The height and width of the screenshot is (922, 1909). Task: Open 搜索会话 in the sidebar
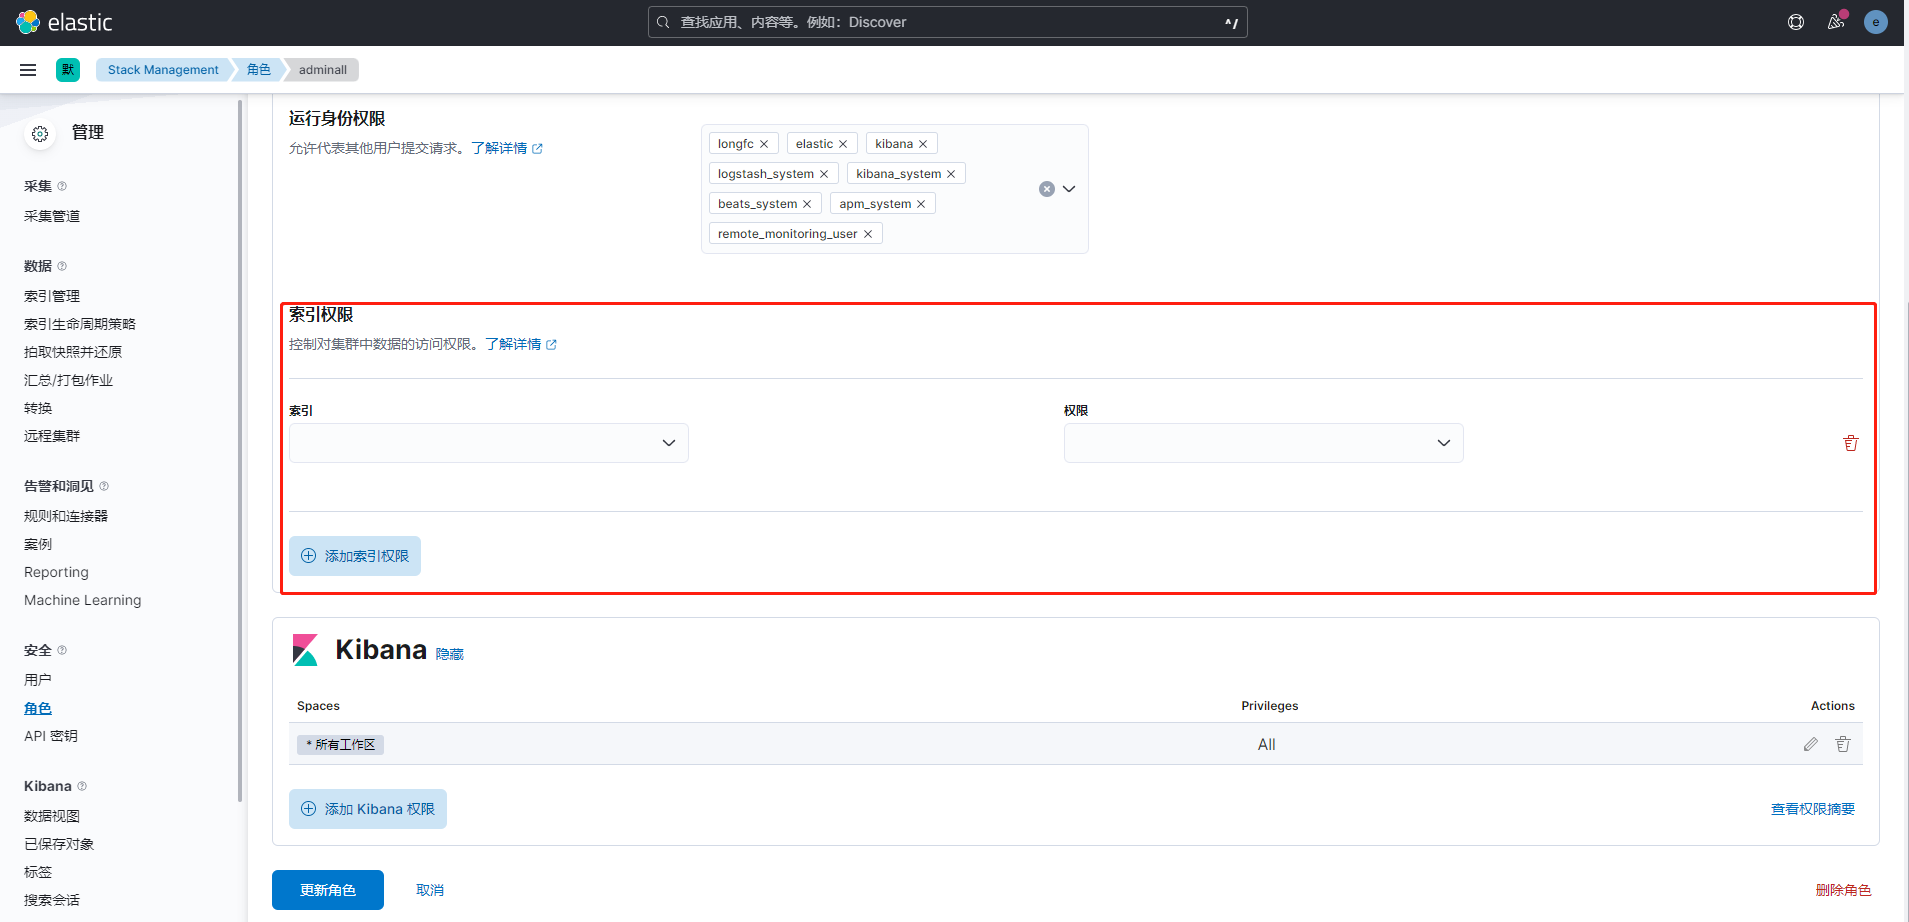point(52,900)
